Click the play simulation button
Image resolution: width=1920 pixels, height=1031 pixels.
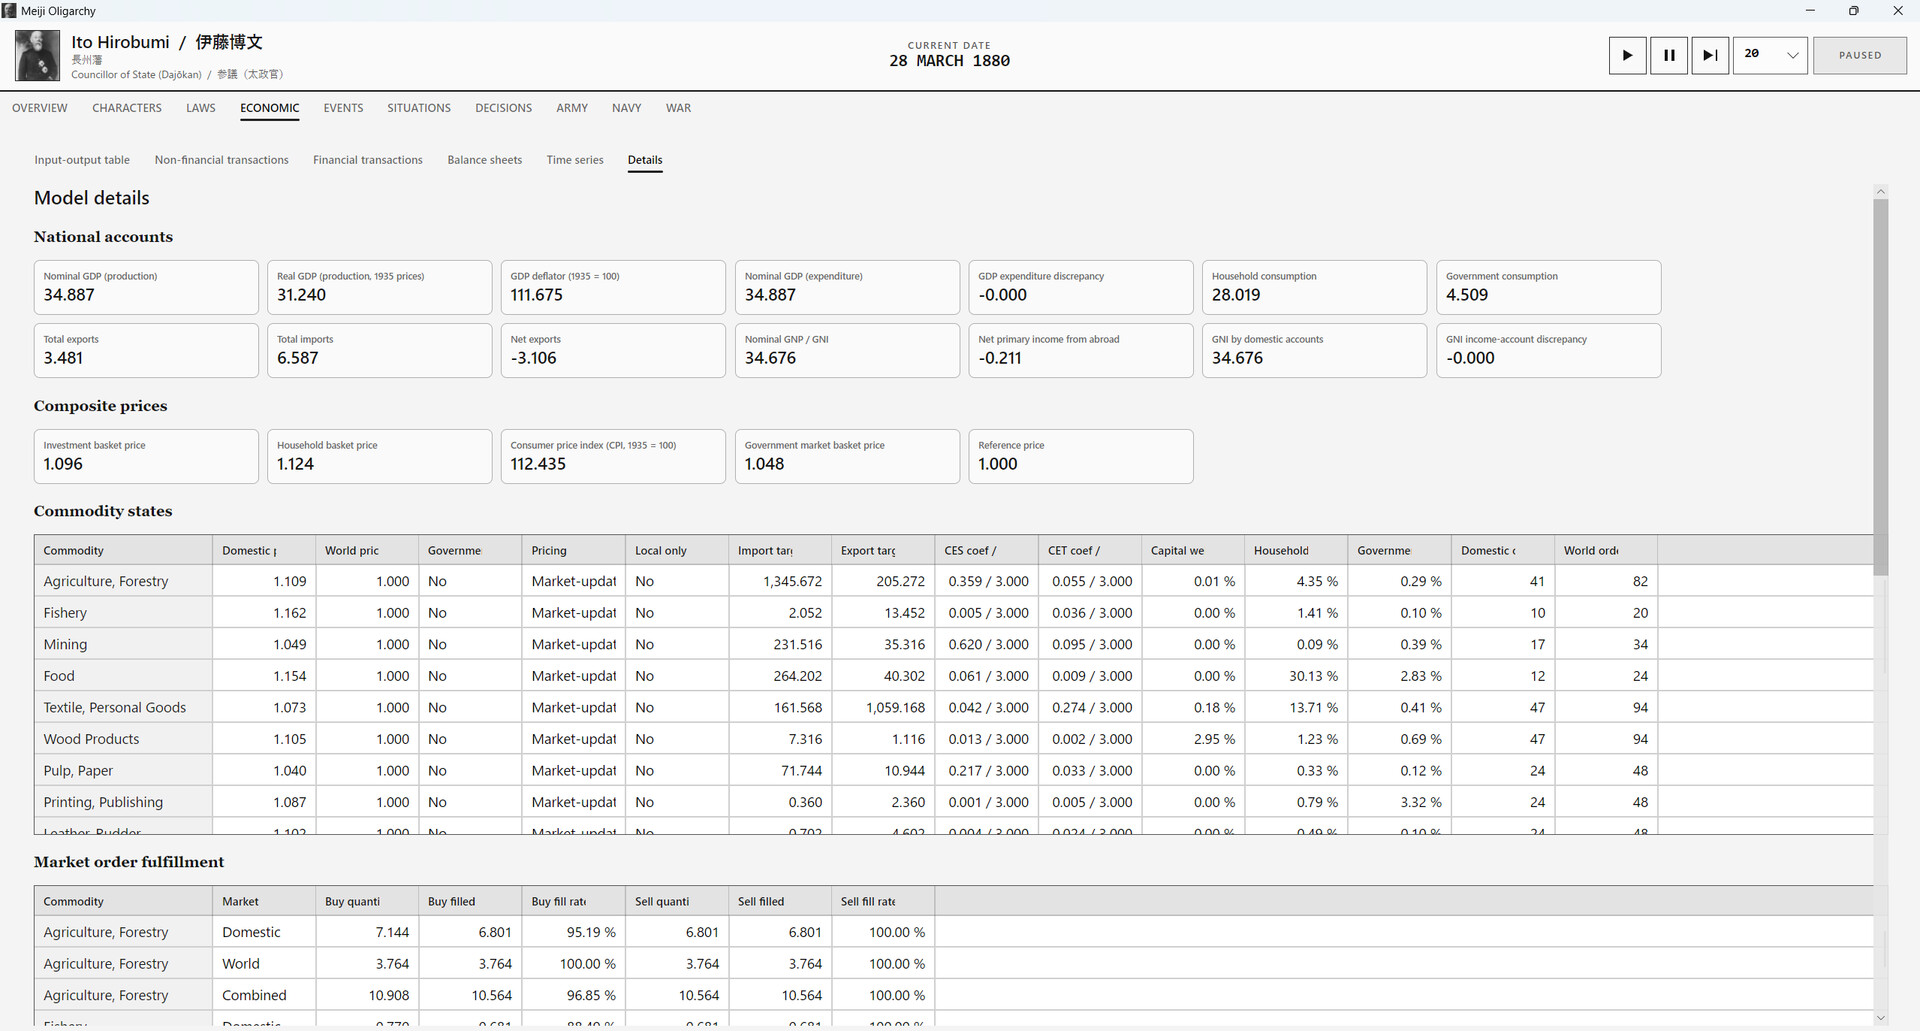click(x=1627, y=55)
